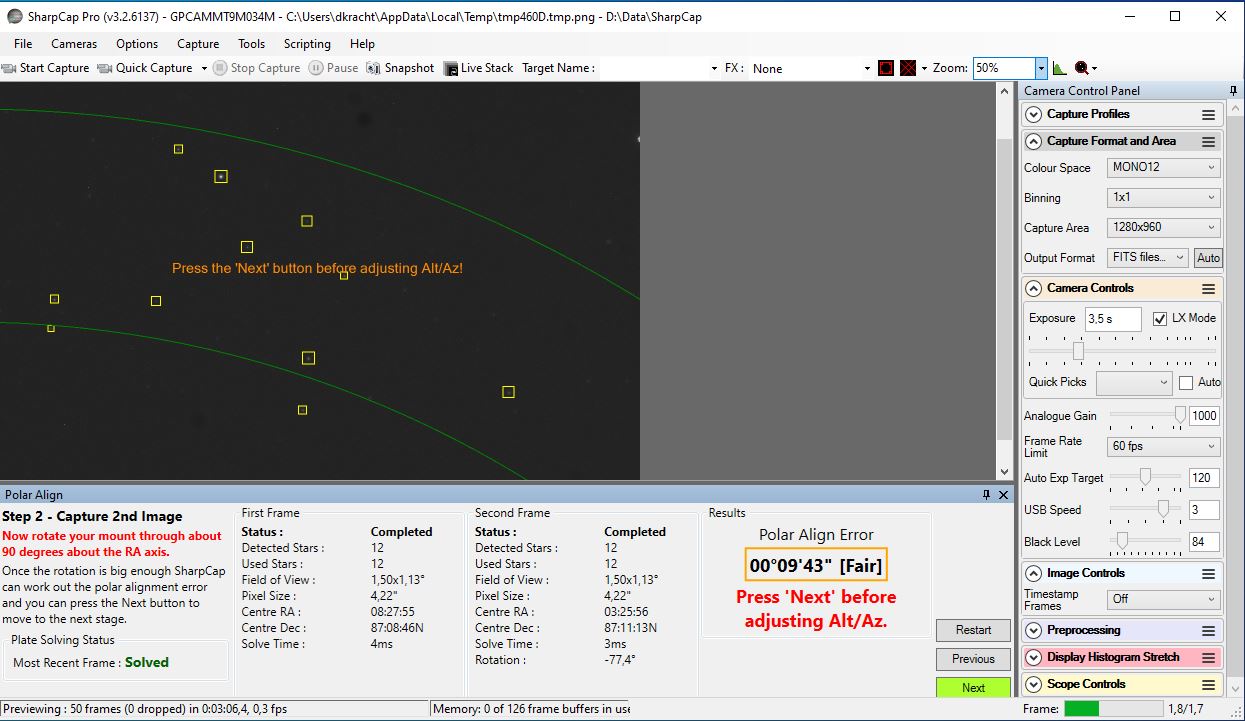Open the Capture Format and Area hamburger menu

click(1208, 142)
